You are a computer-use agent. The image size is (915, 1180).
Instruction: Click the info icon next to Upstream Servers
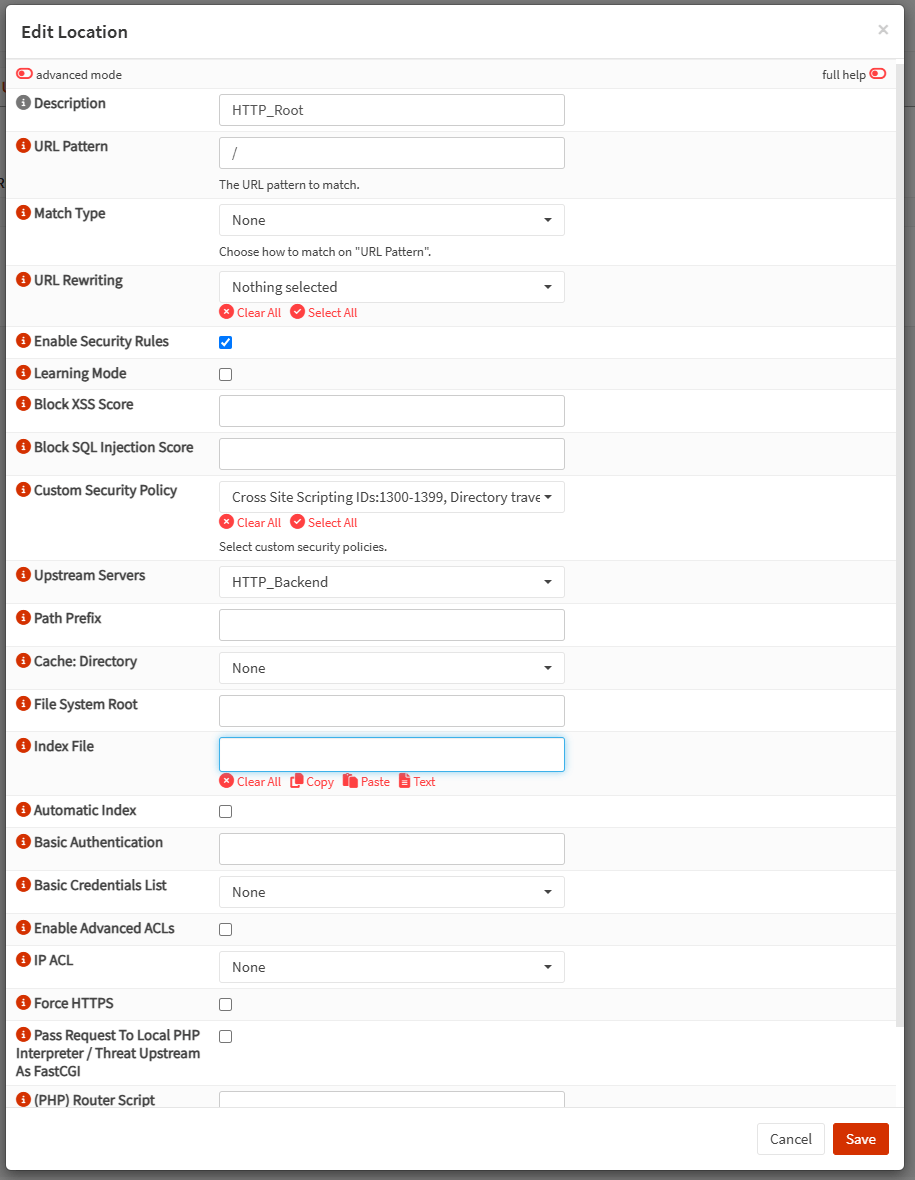tap(23, 574)
